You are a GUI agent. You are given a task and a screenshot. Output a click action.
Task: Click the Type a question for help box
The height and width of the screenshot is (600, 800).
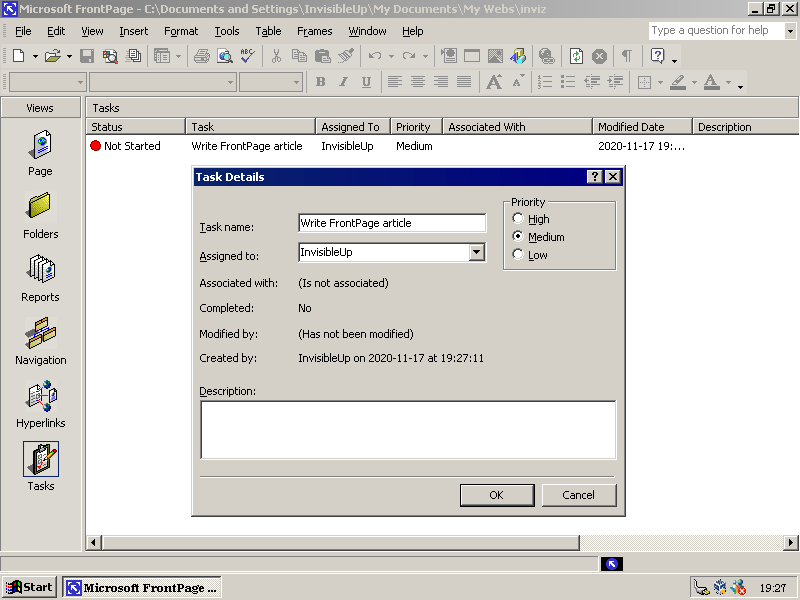point(716,31)
